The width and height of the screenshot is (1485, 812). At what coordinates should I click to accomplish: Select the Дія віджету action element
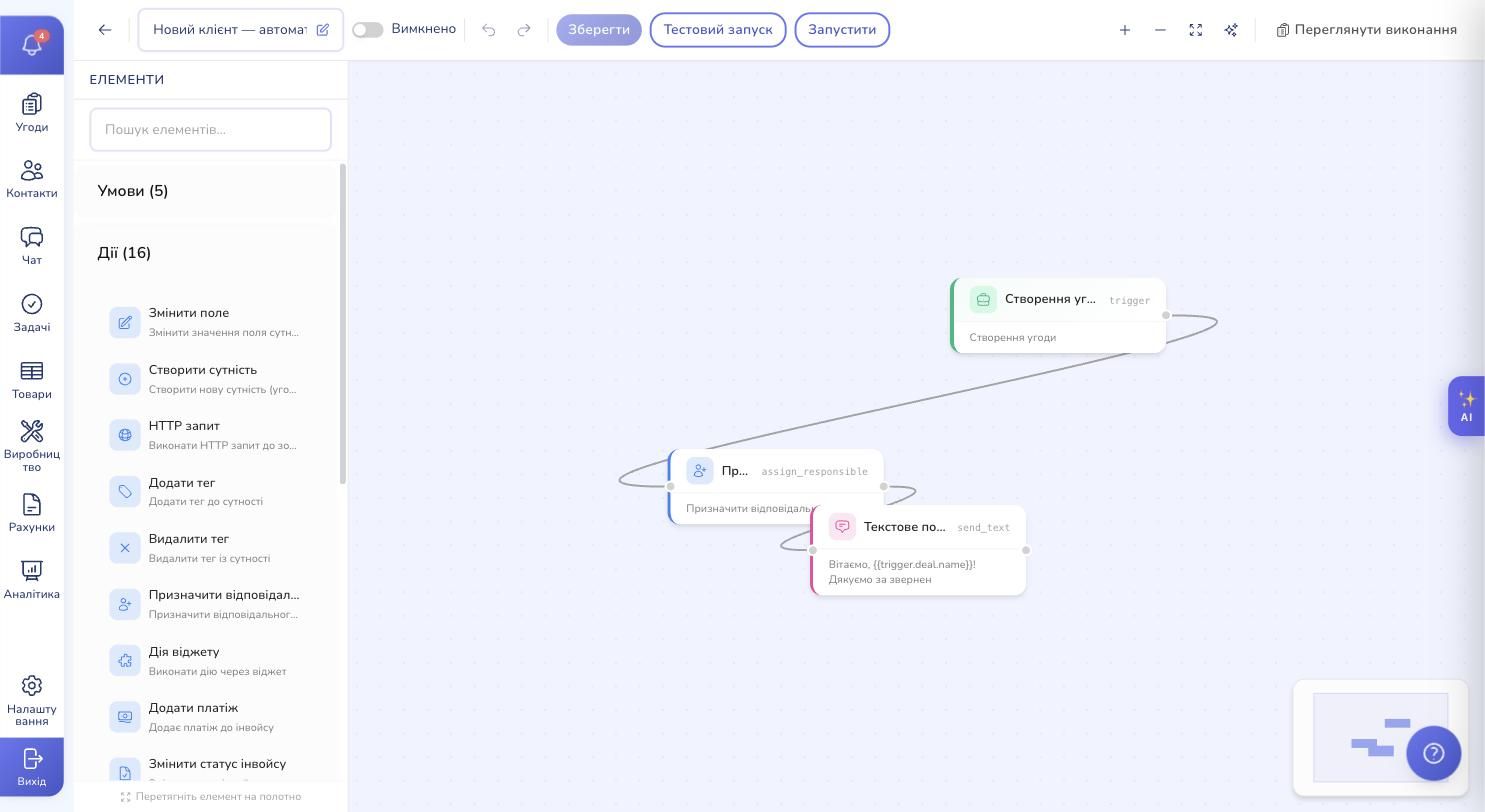click(207, 661)
